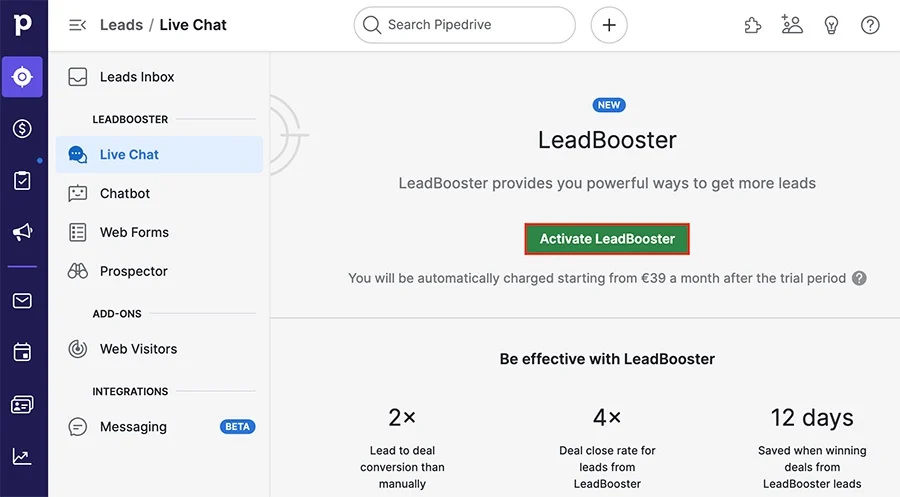Screen dimensions: 900x497
Task: Collapse the side menu with hamburger toggle
Action: click(x=77, y=25)
